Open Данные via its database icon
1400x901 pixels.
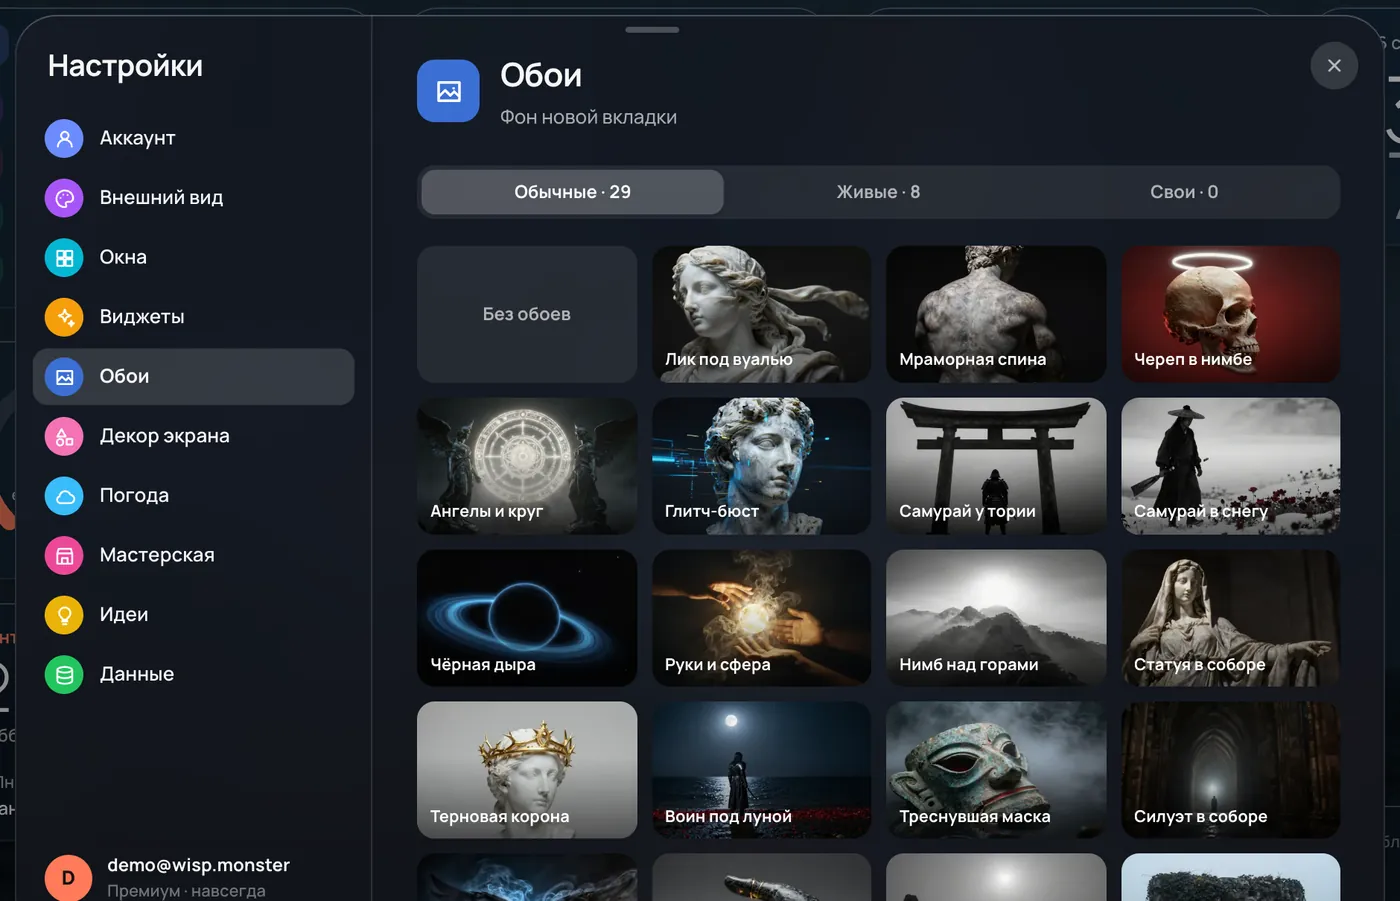[64, 675]
